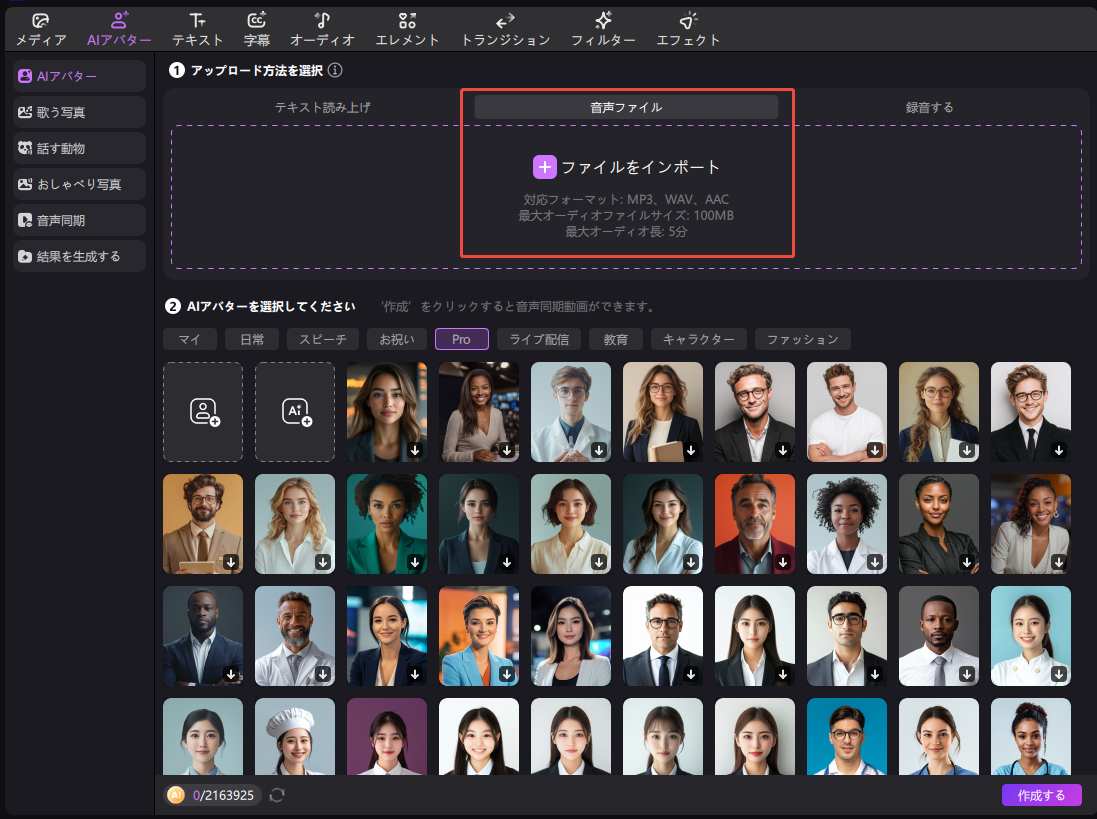Switch to the 録音する tab
This screenshot has width=1097, height=819.
point(929,107)
